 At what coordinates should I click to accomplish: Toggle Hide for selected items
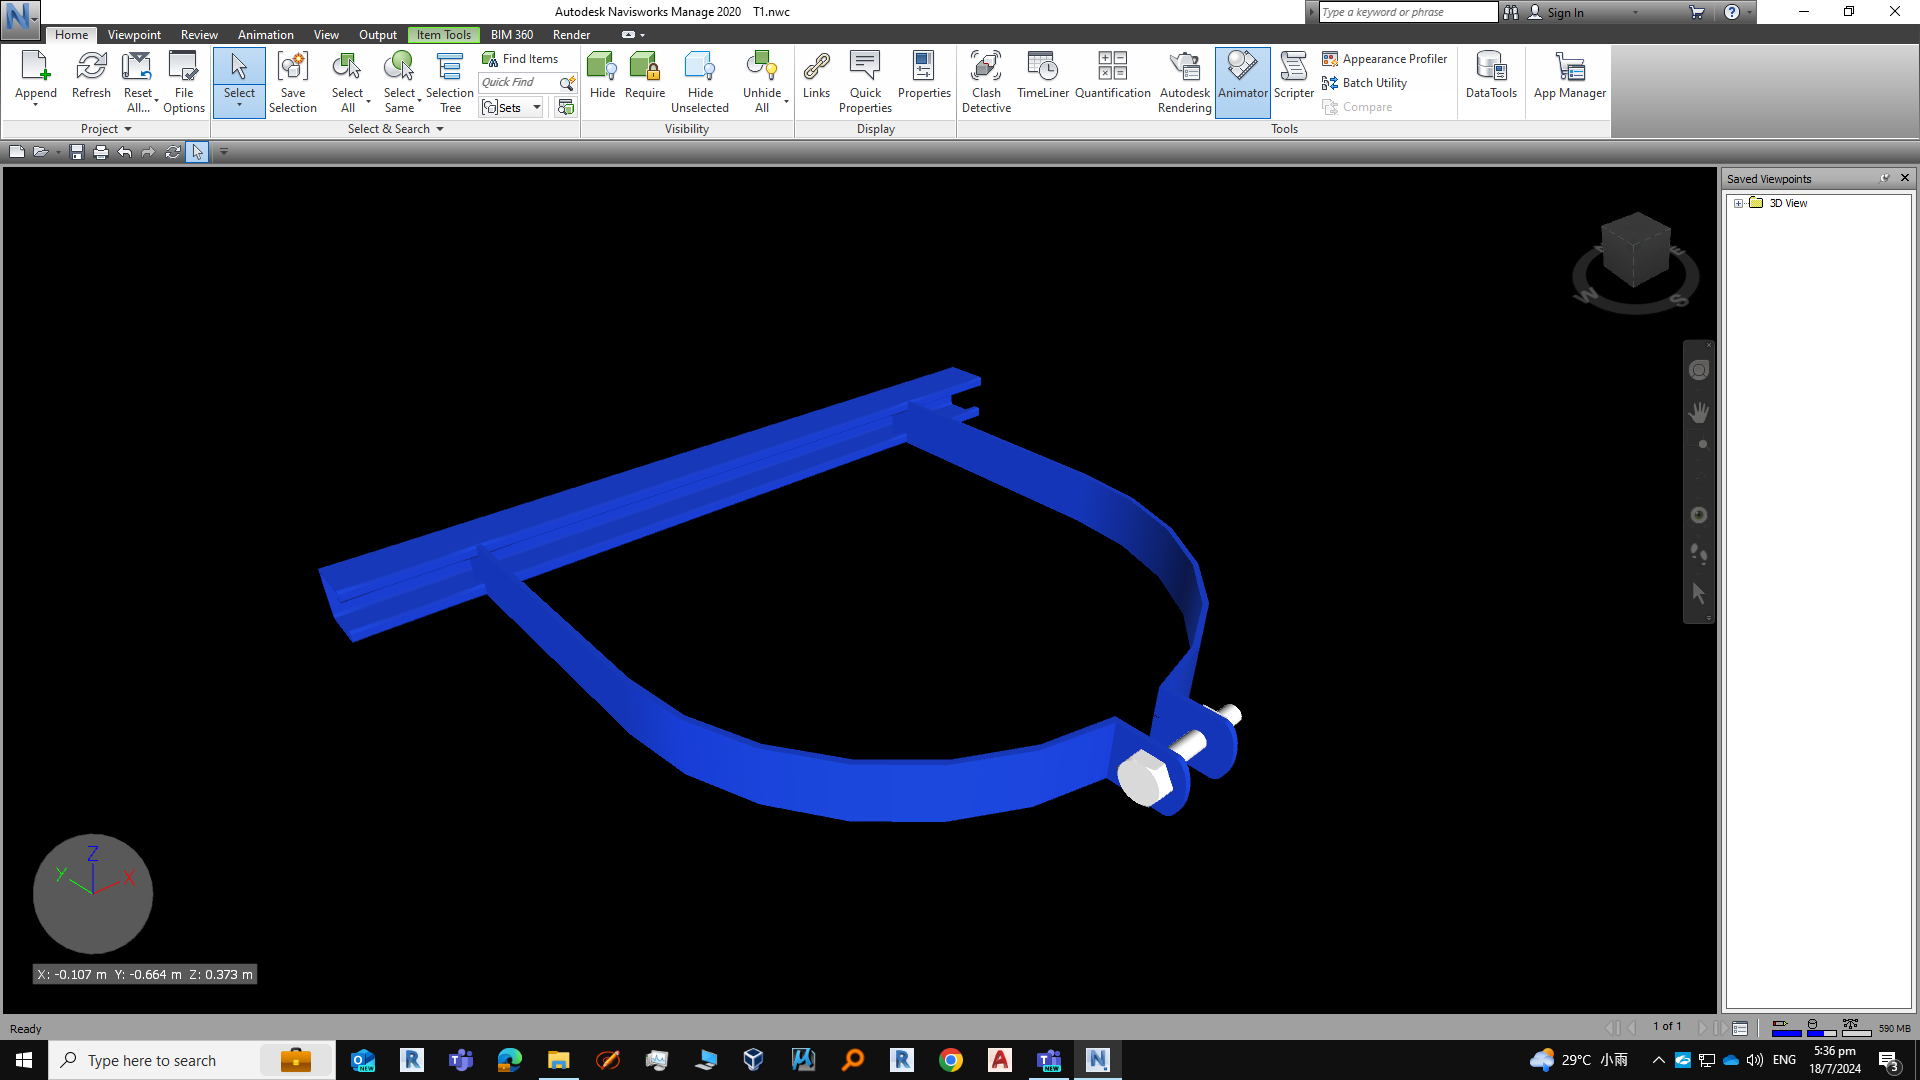(x=602, y=78)
